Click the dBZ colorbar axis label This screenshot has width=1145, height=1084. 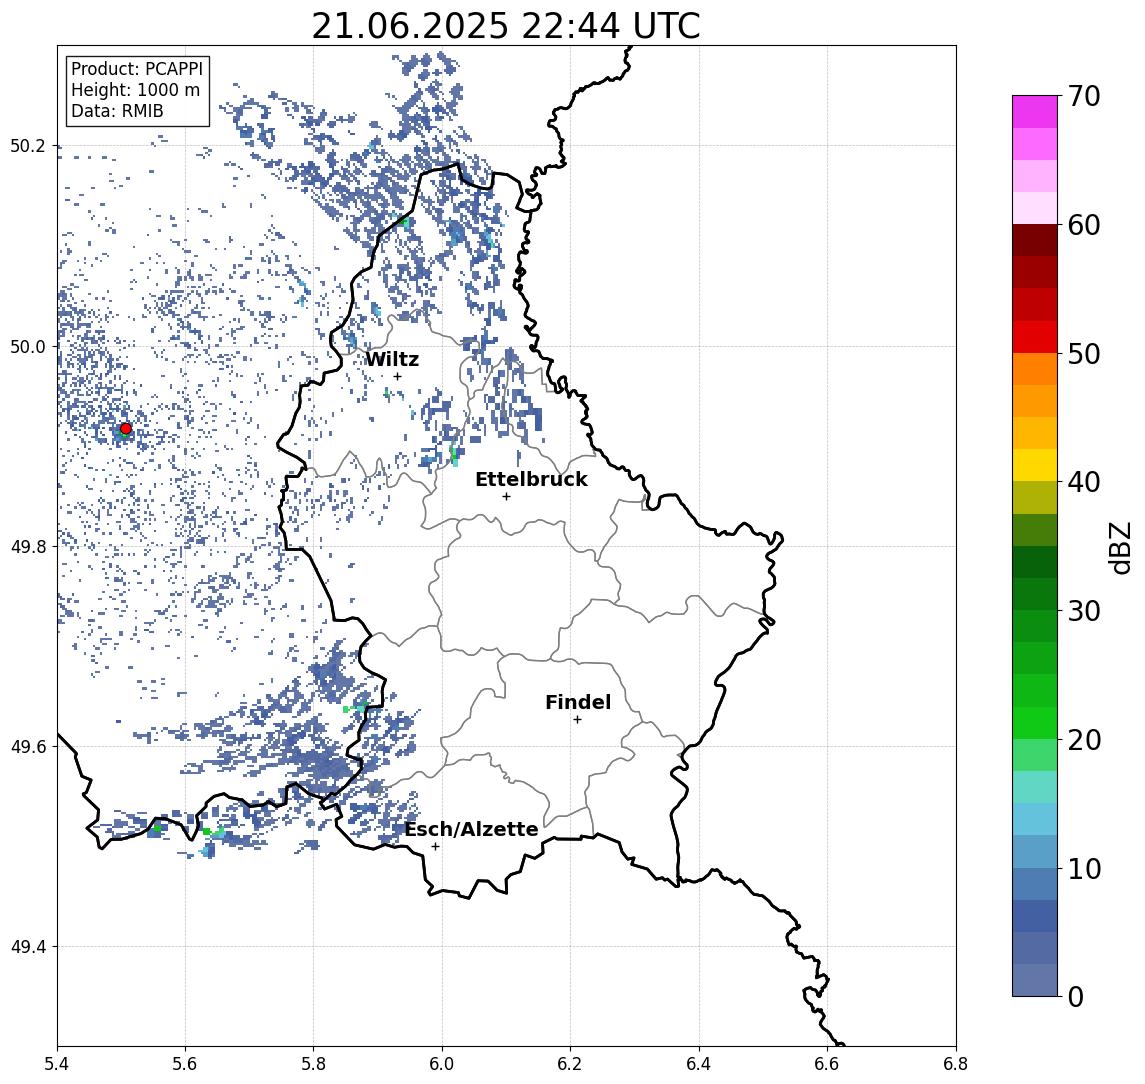(x=1119, y=547)
